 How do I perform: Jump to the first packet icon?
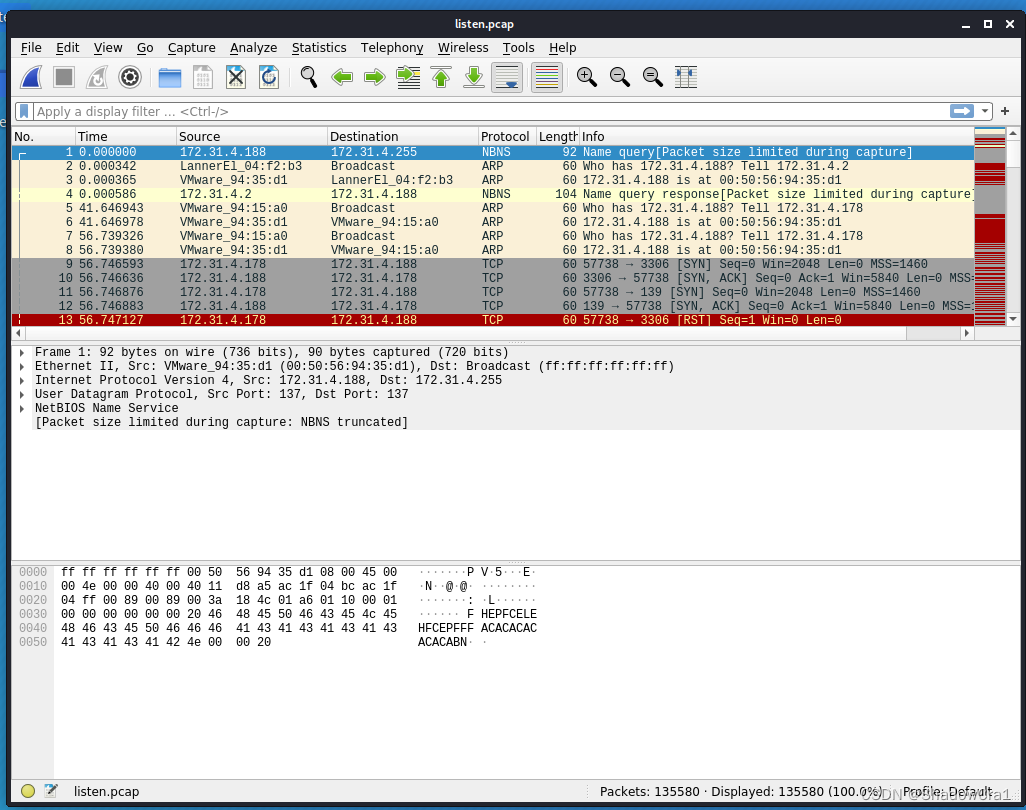click(441, 77)
